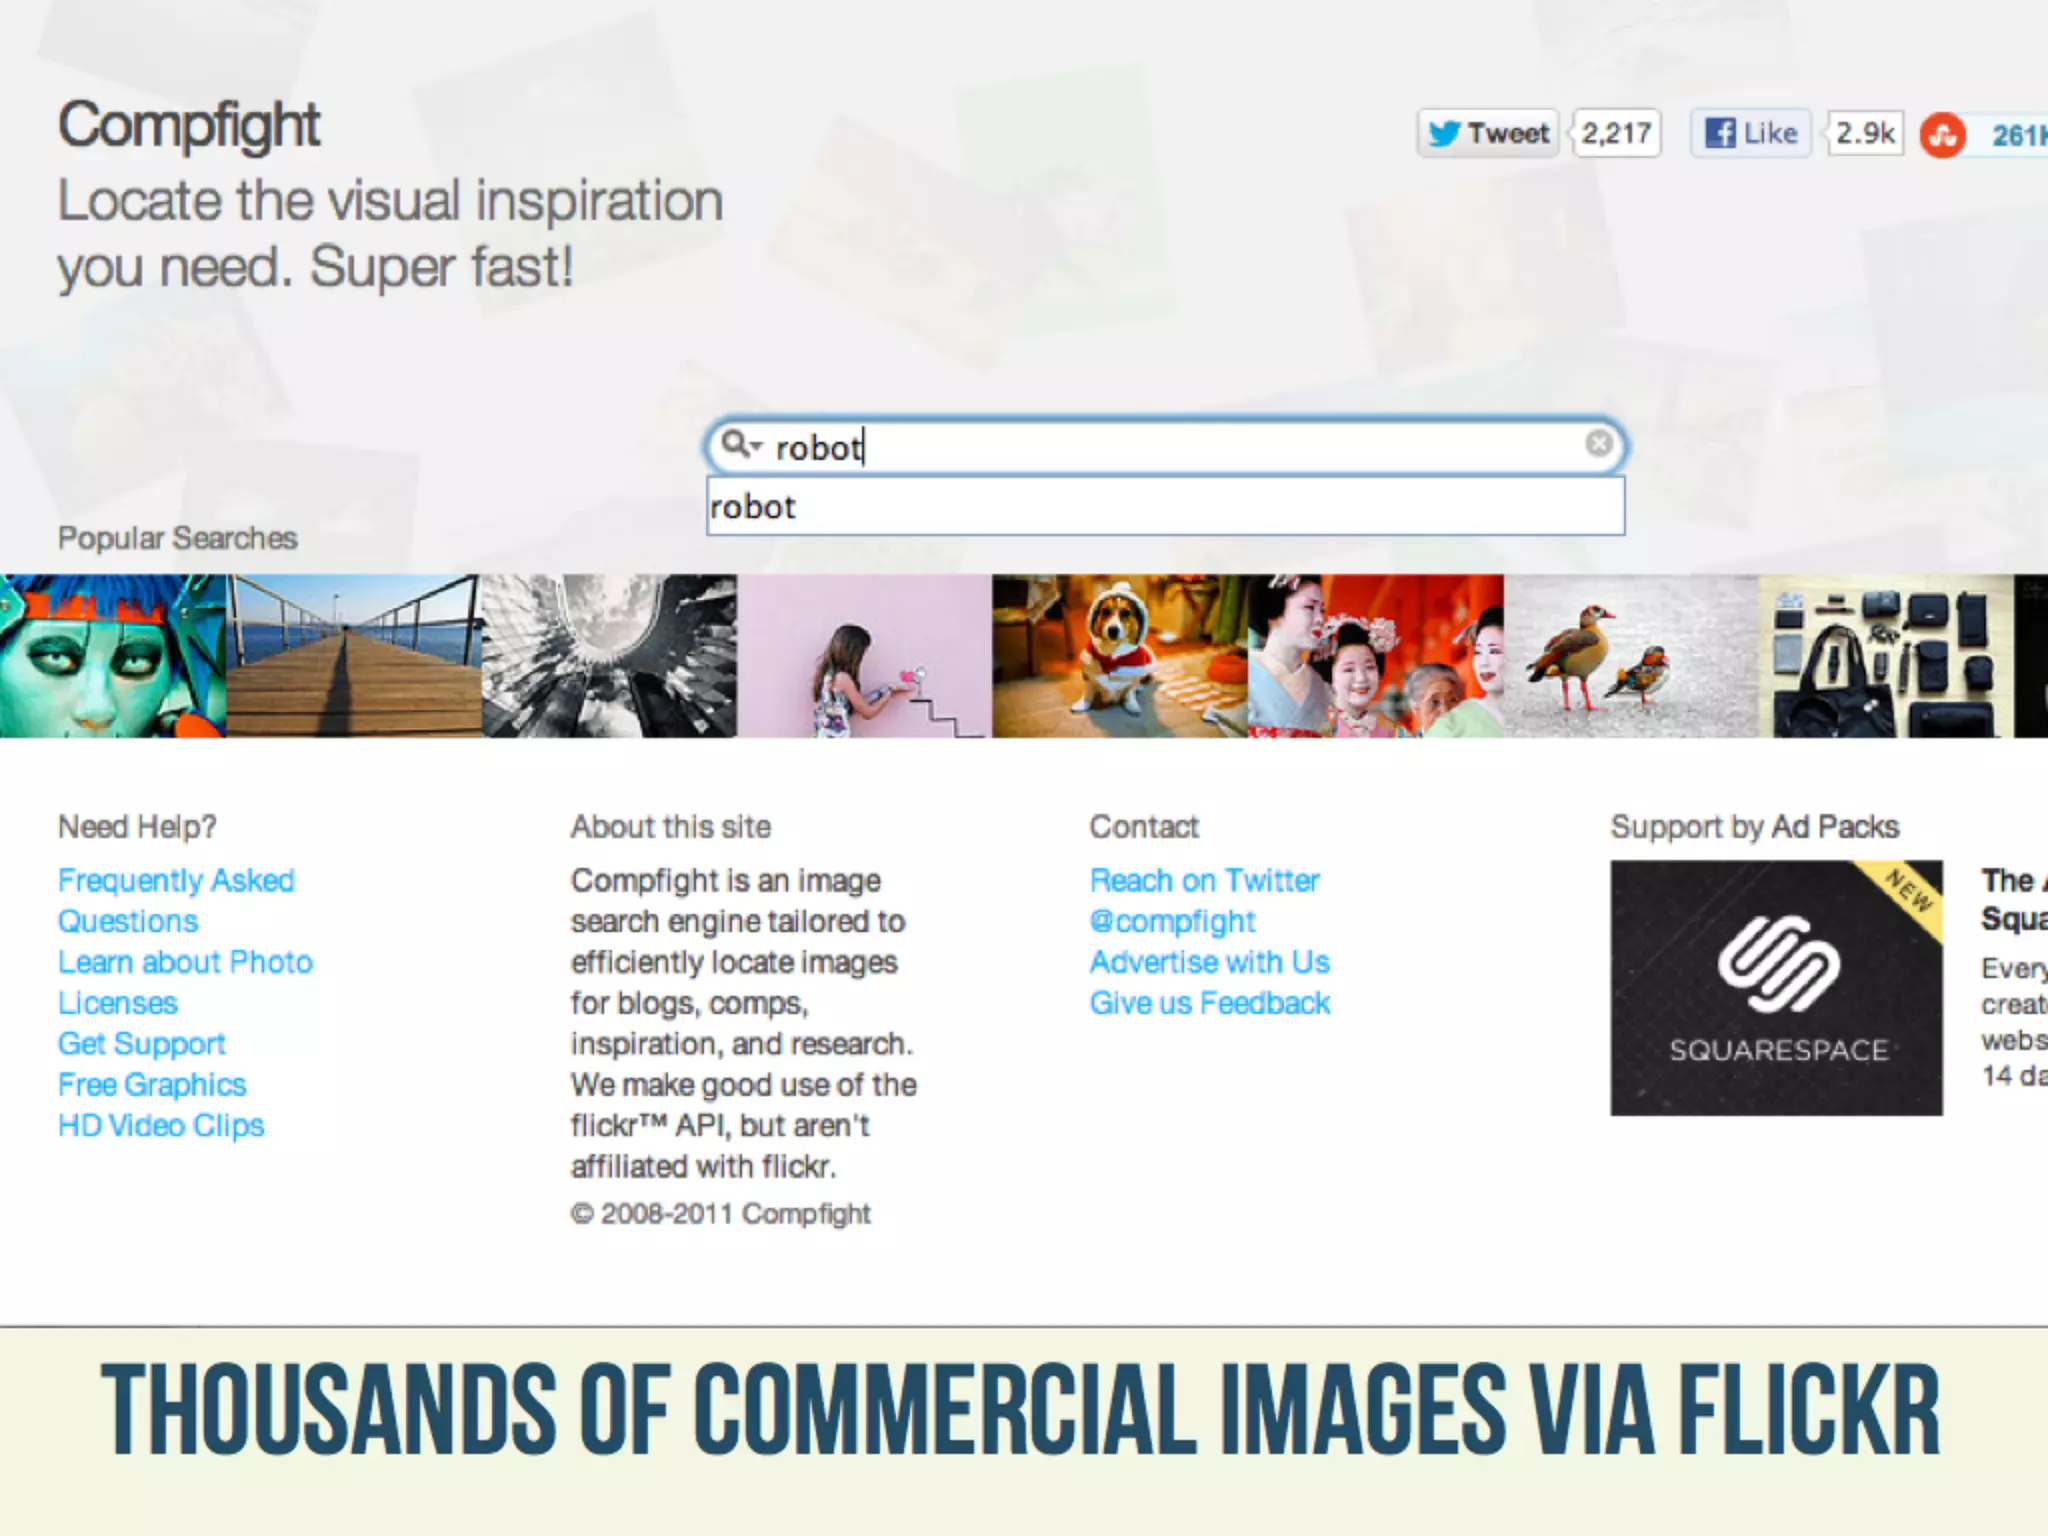The width and height of the screenshot is (2048, 1536).
Task: Open the ducks on gravel thumbnail
Action: click(x=1631, y=656)
